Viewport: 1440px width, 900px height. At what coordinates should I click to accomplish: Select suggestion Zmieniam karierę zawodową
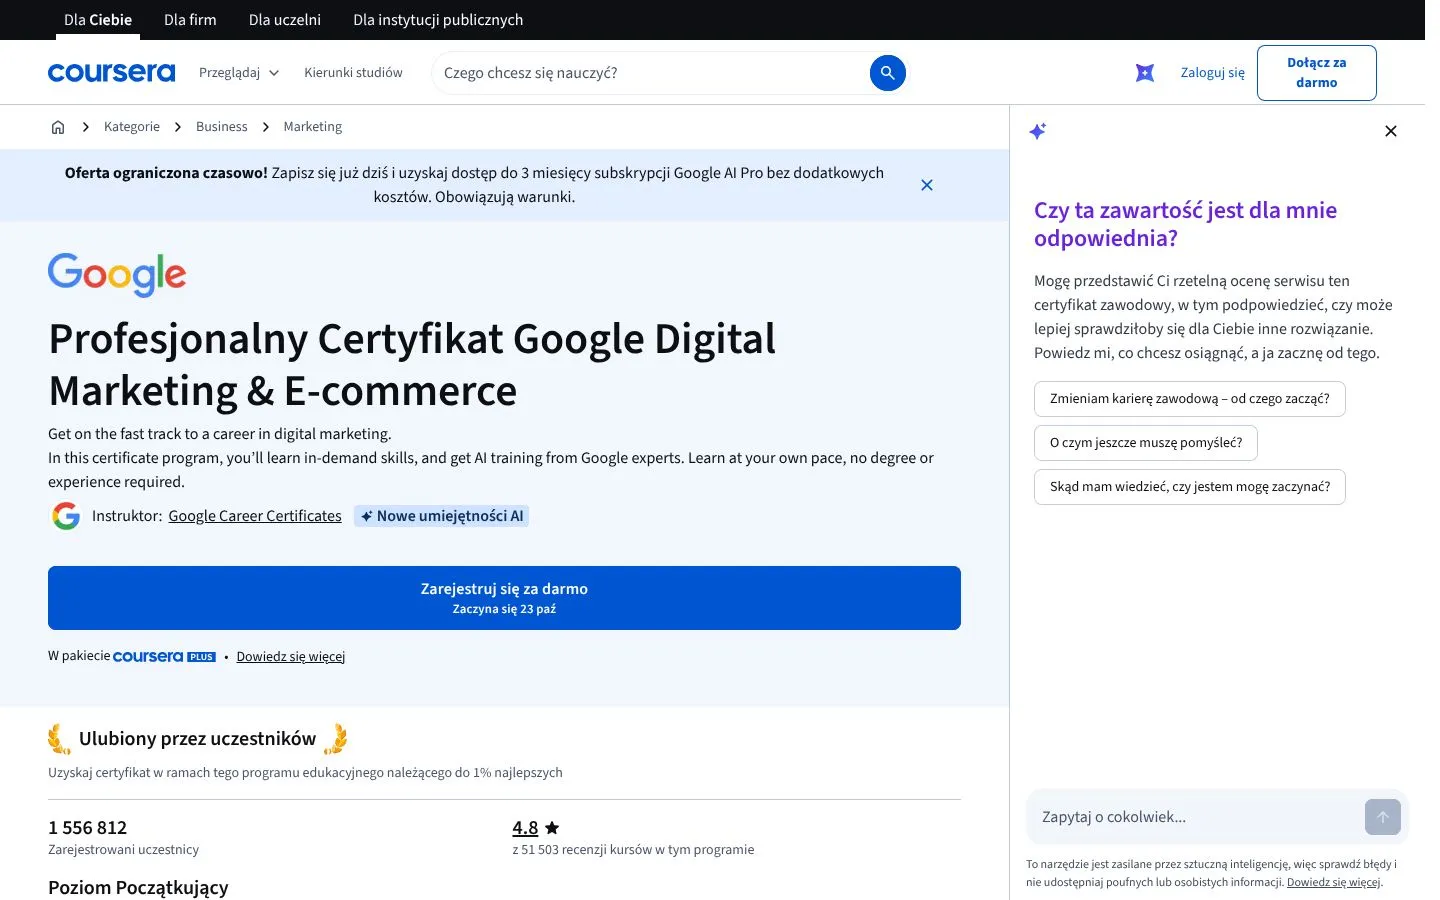(1190, 399)
